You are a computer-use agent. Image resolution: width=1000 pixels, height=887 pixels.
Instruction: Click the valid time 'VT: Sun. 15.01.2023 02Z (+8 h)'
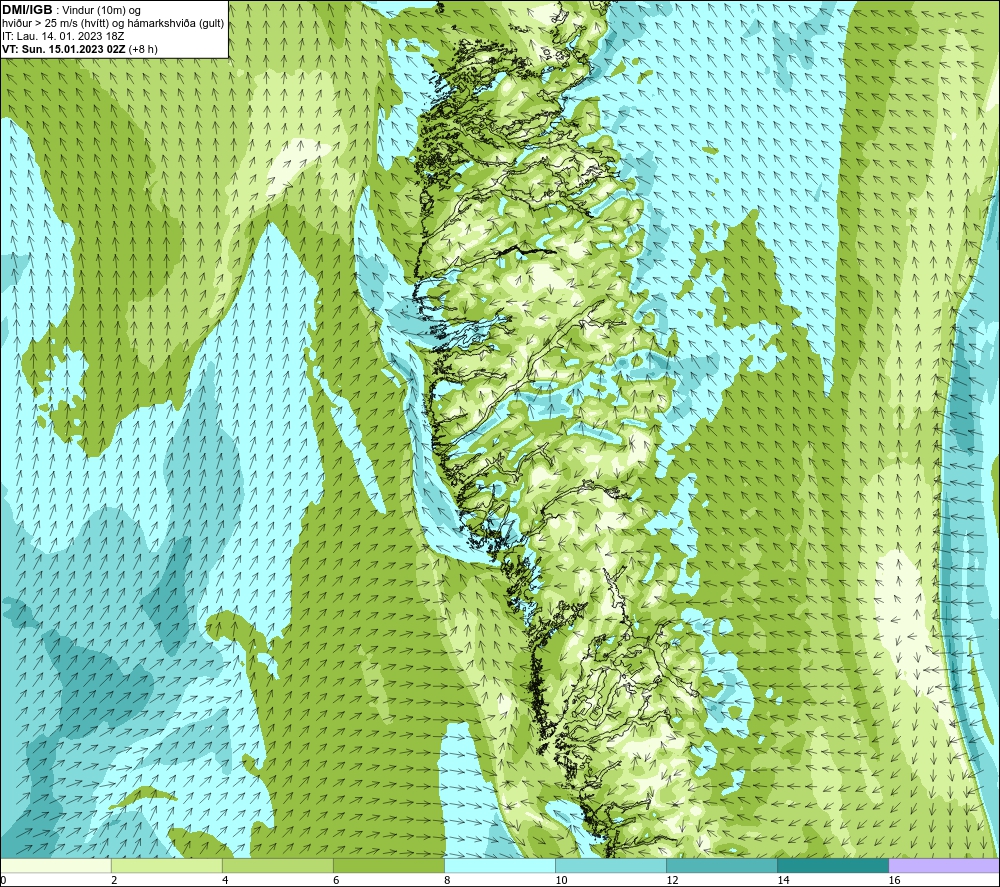point(80,49)
